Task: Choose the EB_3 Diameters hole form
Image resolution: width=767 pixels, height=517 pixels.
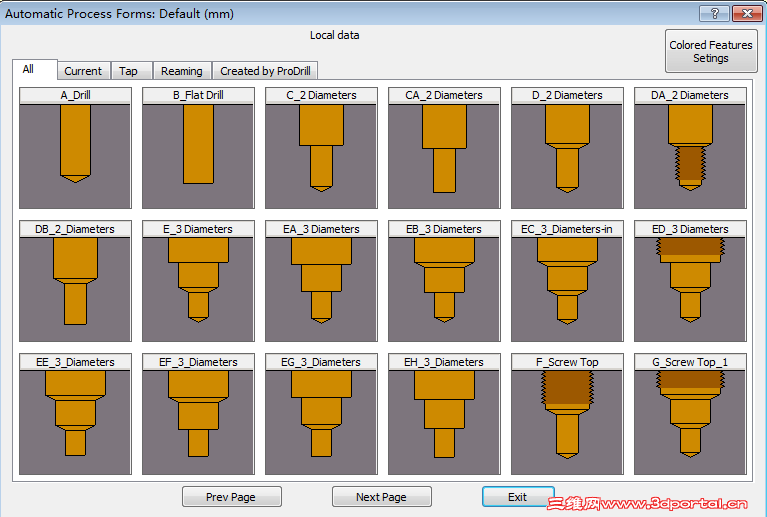Action: coord(444,281)
